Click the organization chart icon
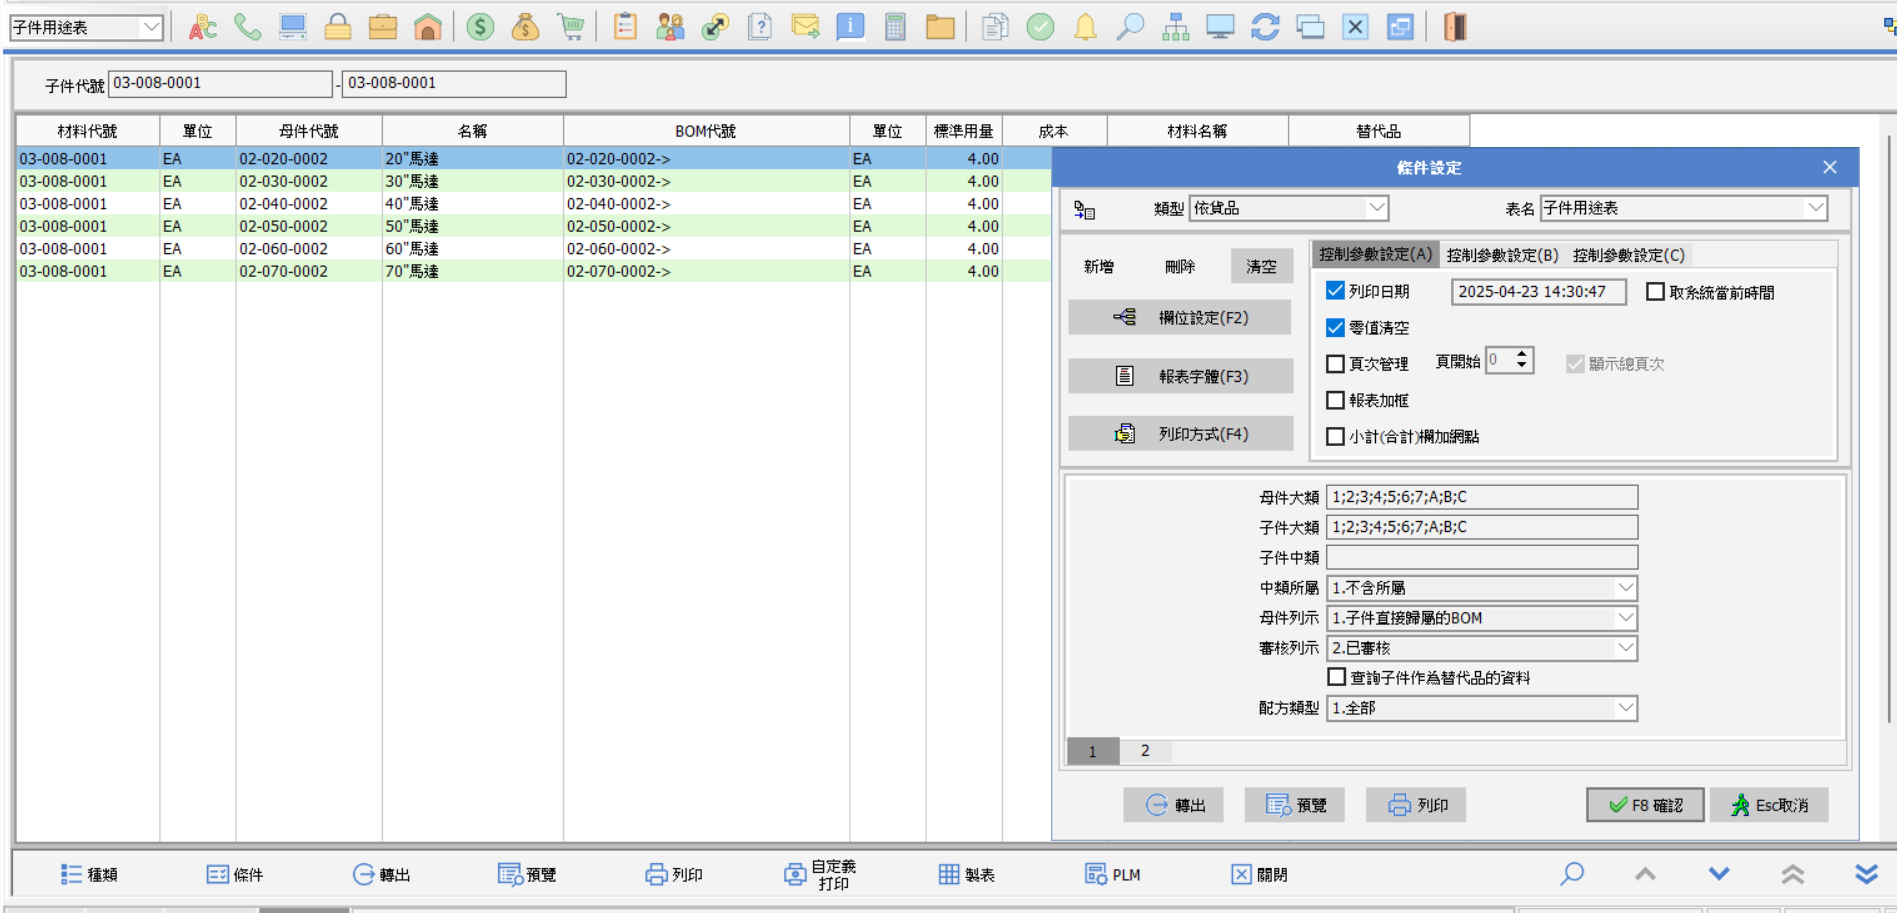 pyautogui.click(x=1175, y=27)
